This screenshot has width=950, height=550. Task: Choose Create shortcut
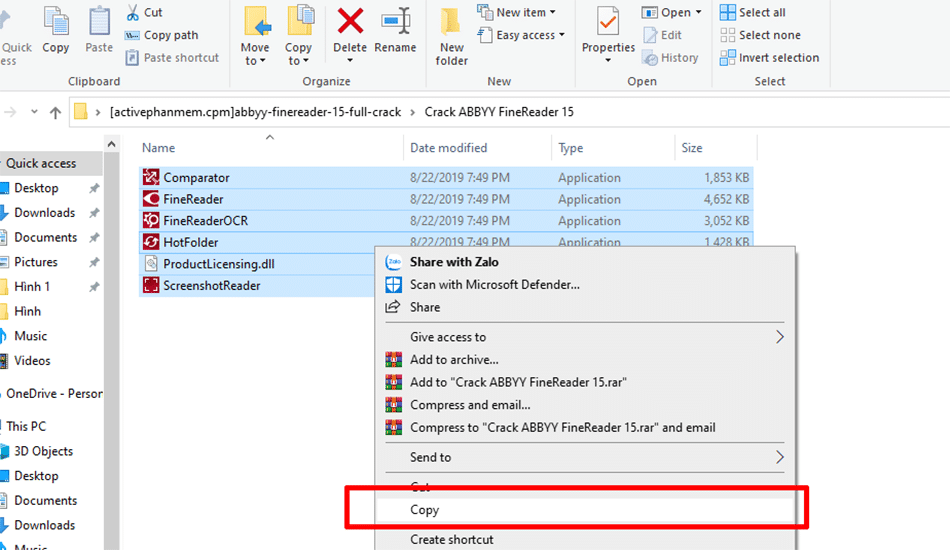451,540
